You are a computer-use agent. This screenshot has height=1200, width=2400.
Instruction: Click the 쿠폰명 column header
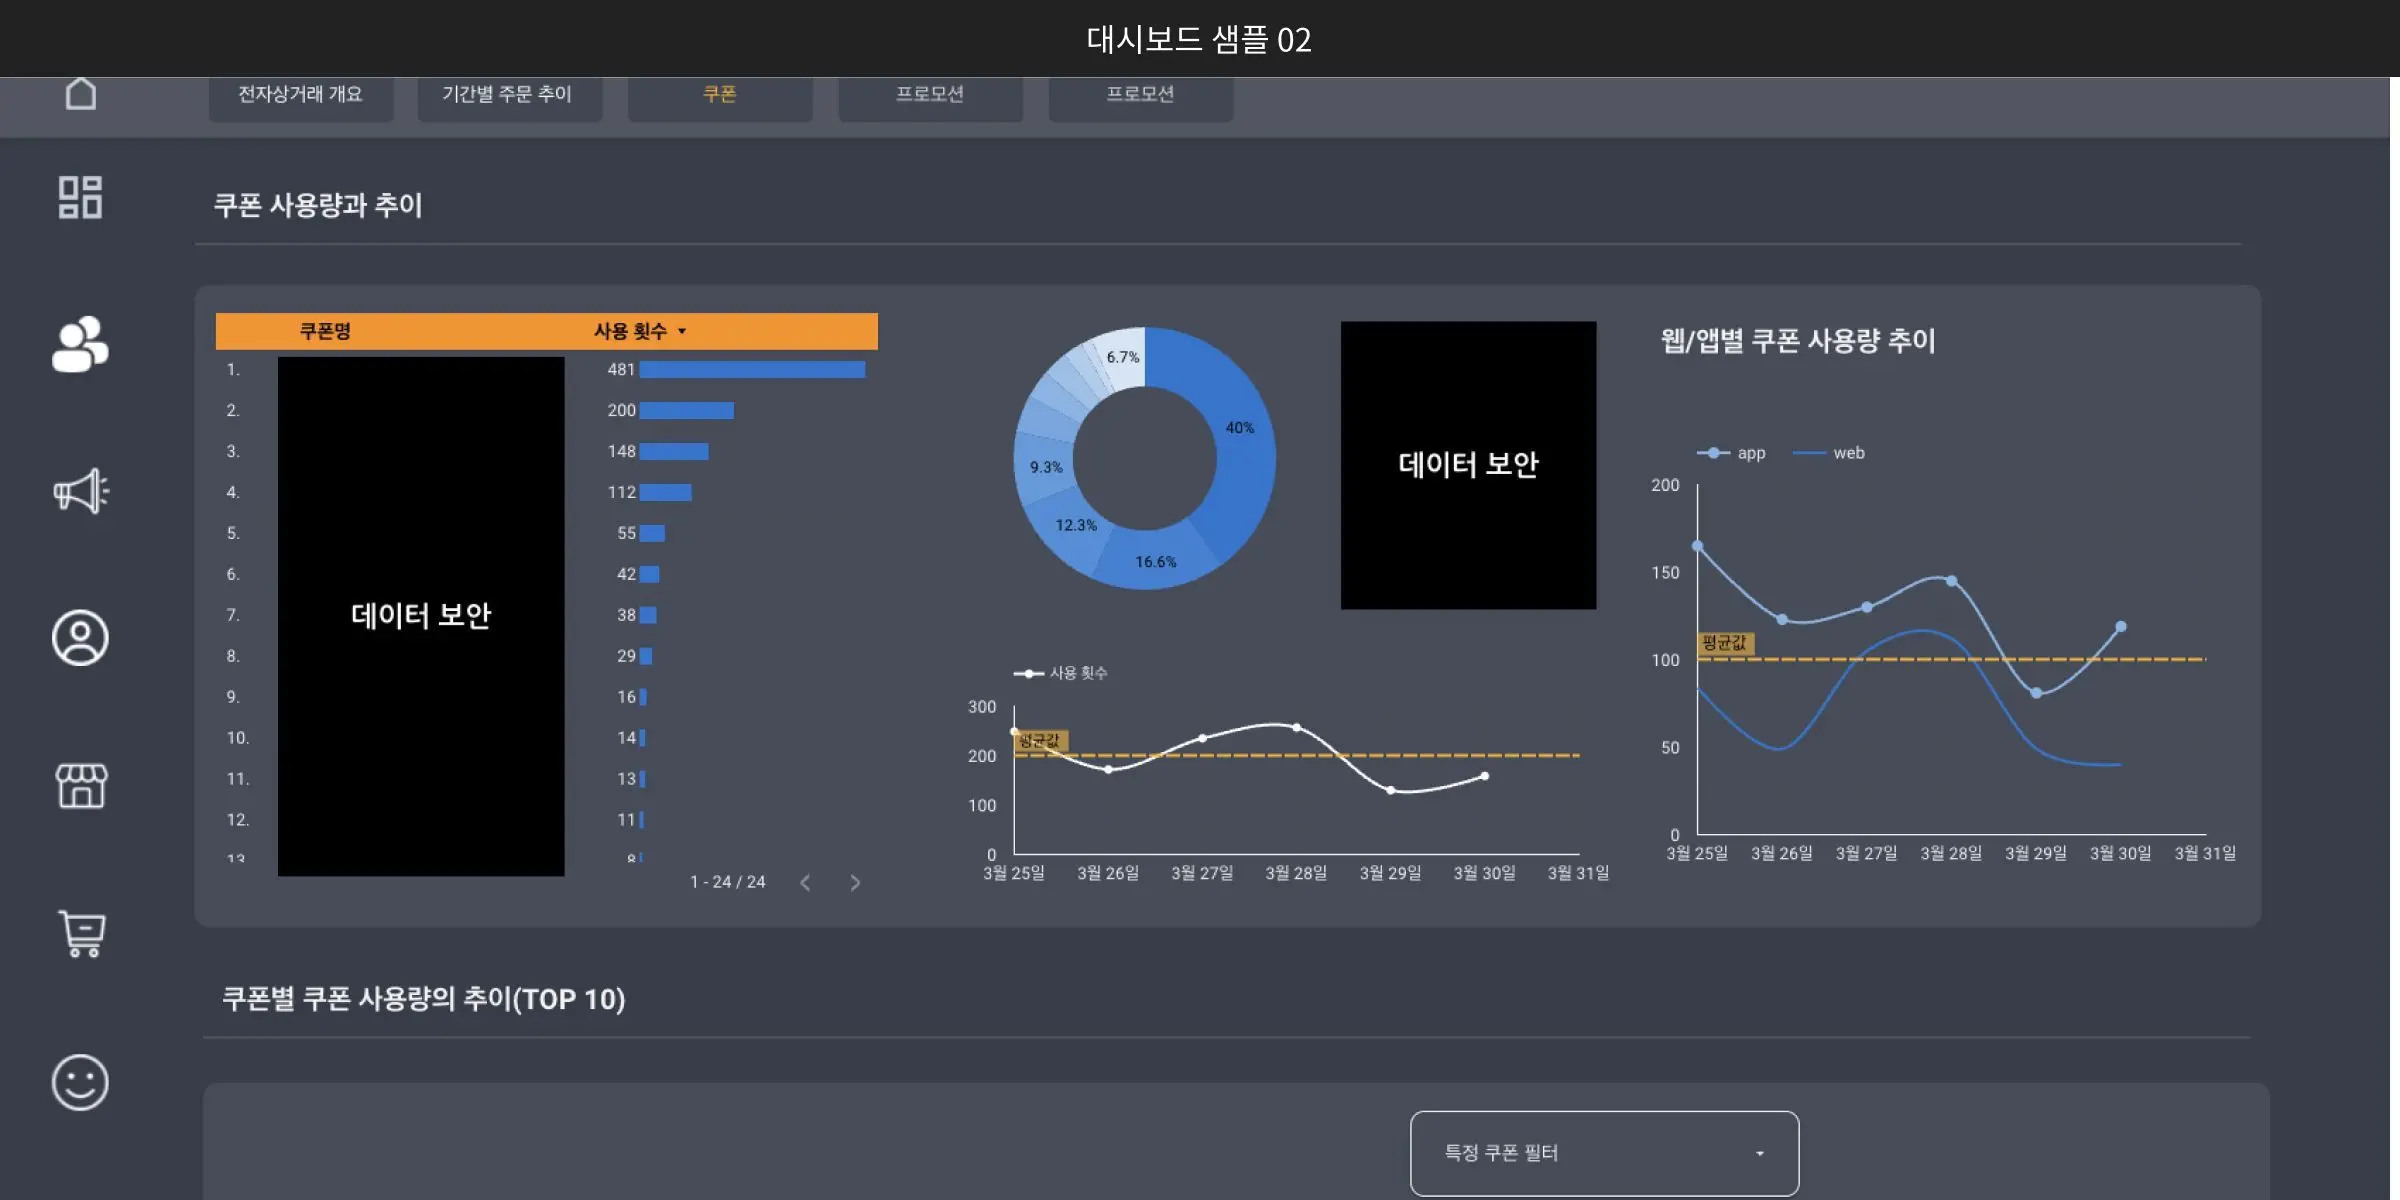[325, 331]
